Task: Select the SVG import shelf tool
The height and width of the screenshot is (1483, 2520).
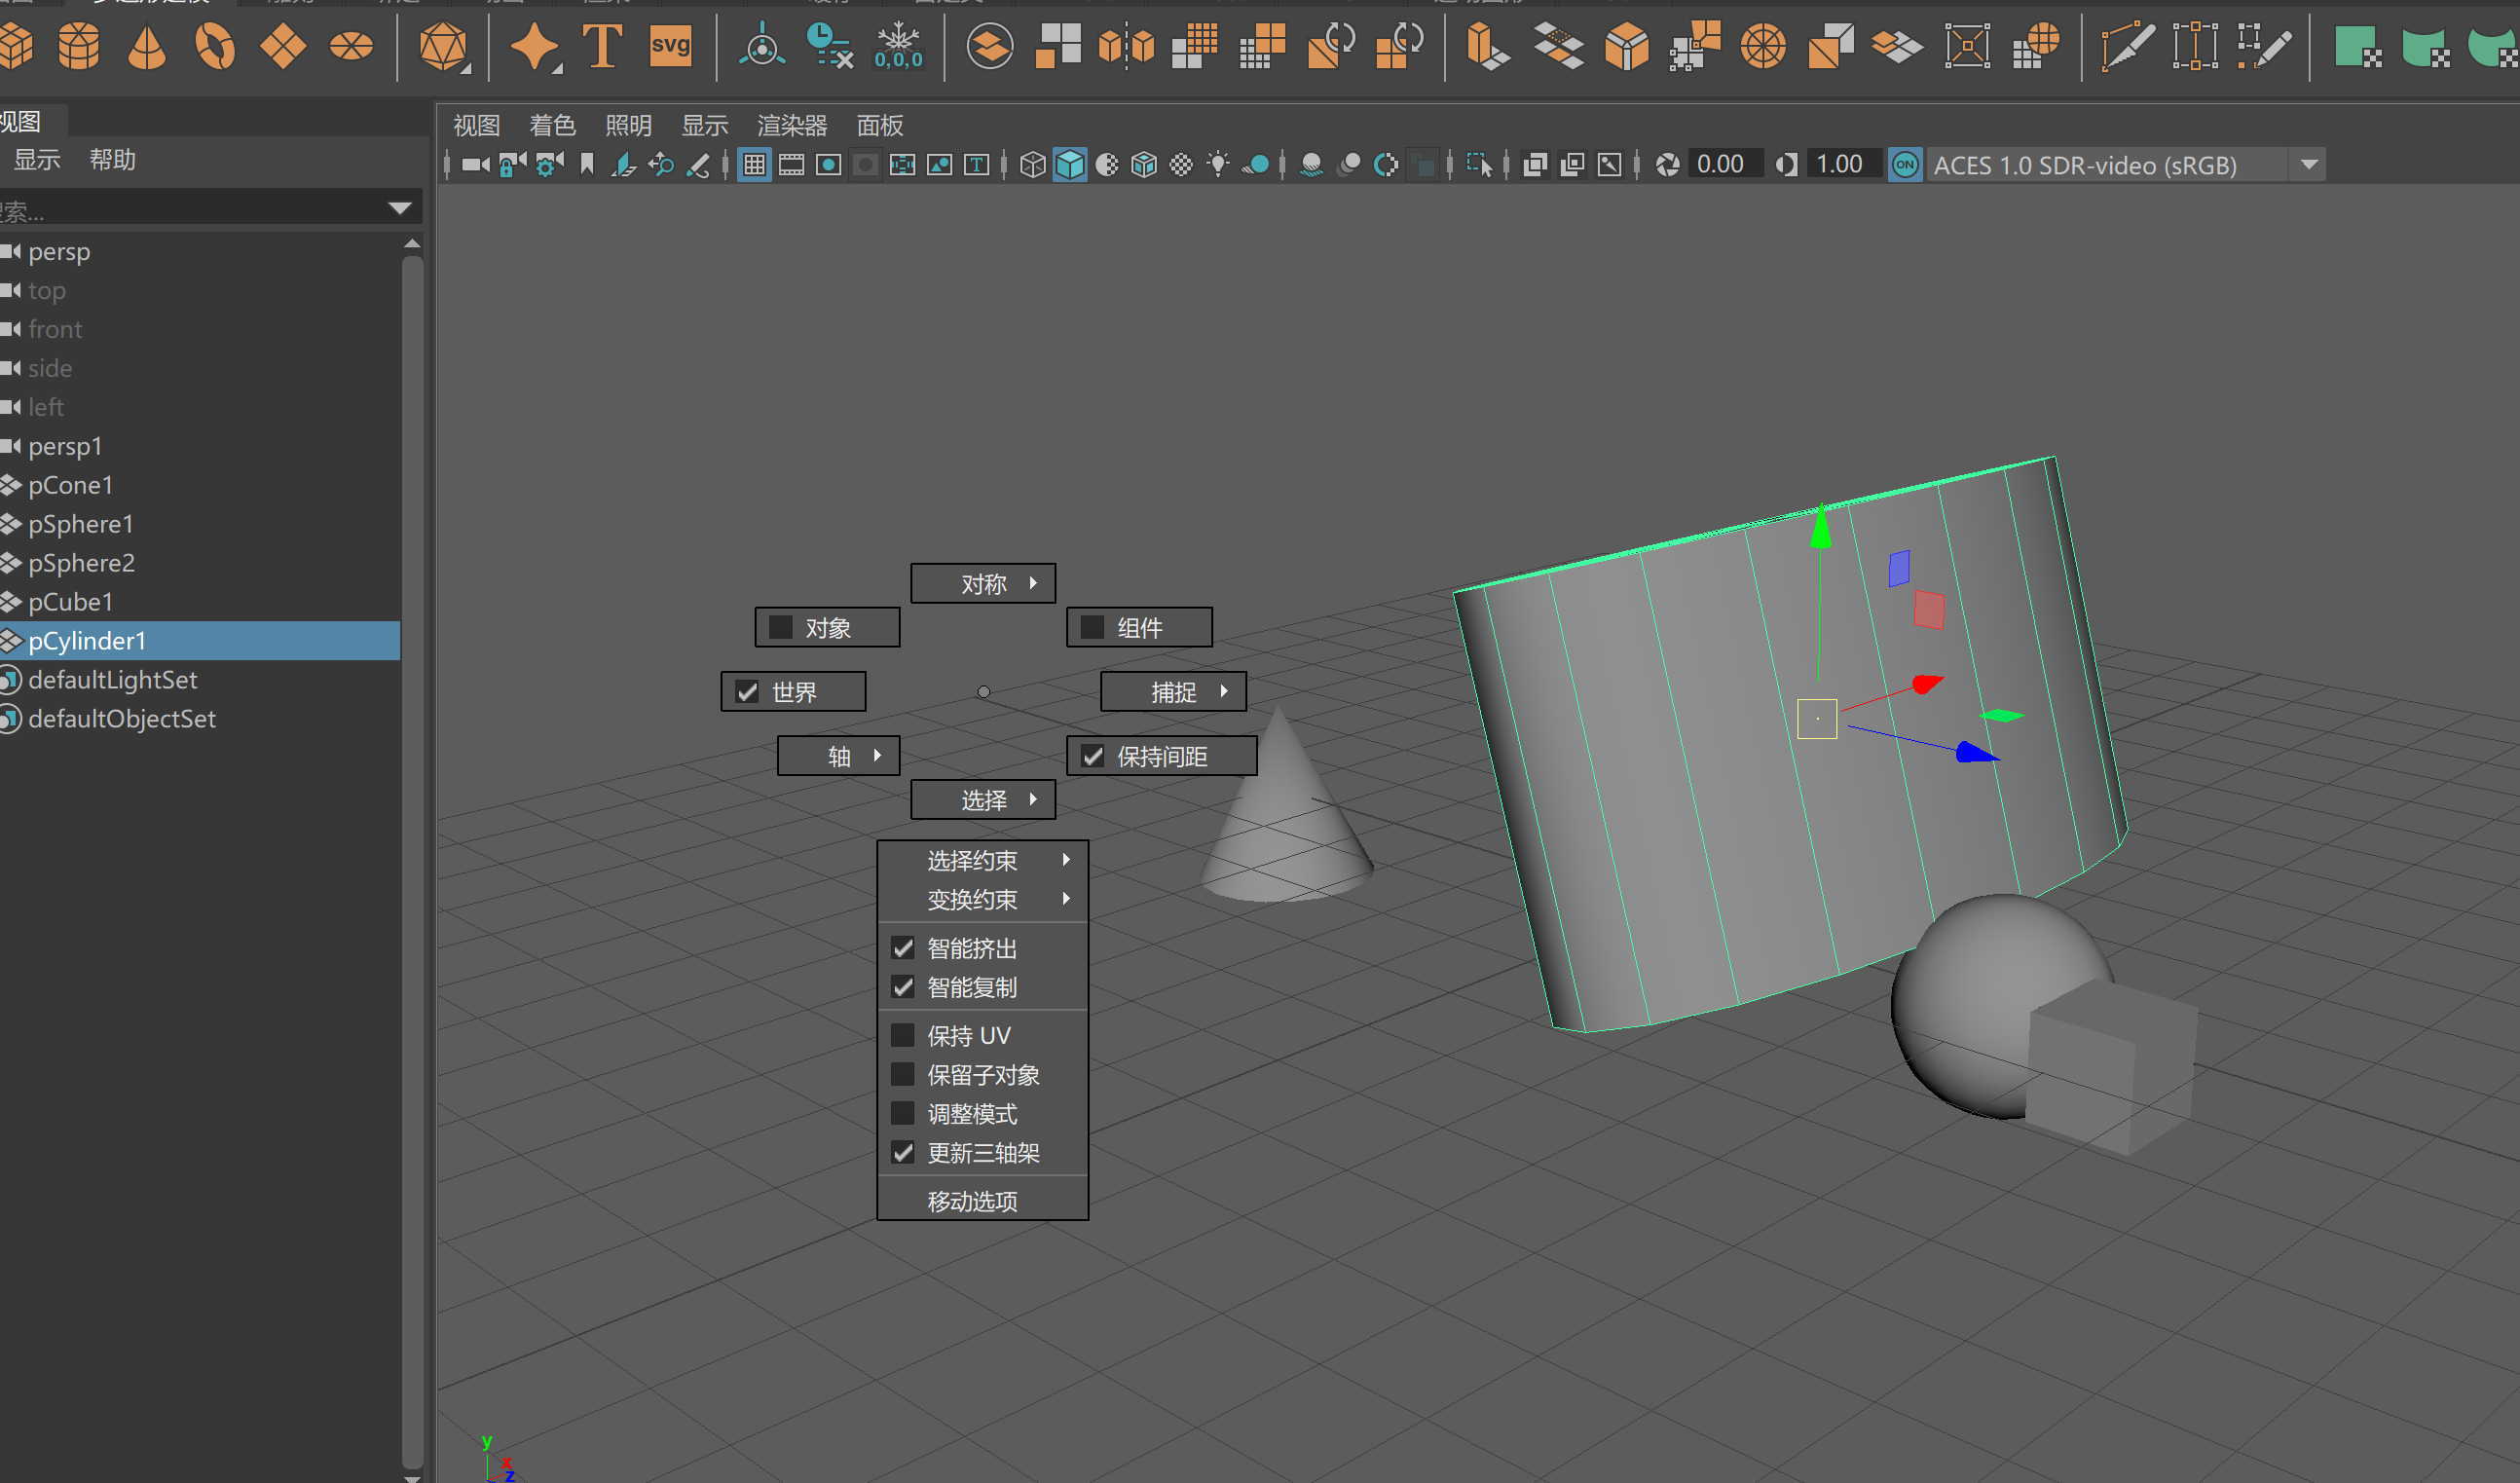Action: [670, 46]
